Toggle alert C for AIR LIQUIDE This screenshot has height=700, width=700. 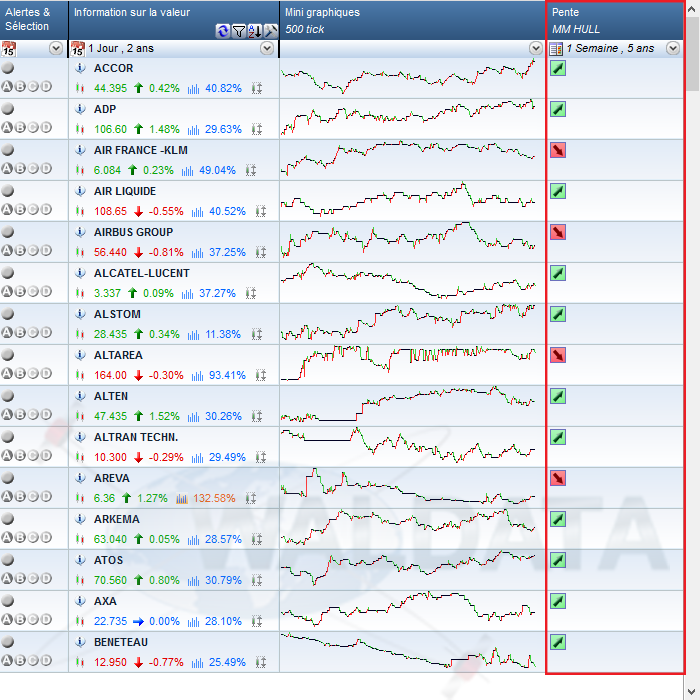click(33, 209)
